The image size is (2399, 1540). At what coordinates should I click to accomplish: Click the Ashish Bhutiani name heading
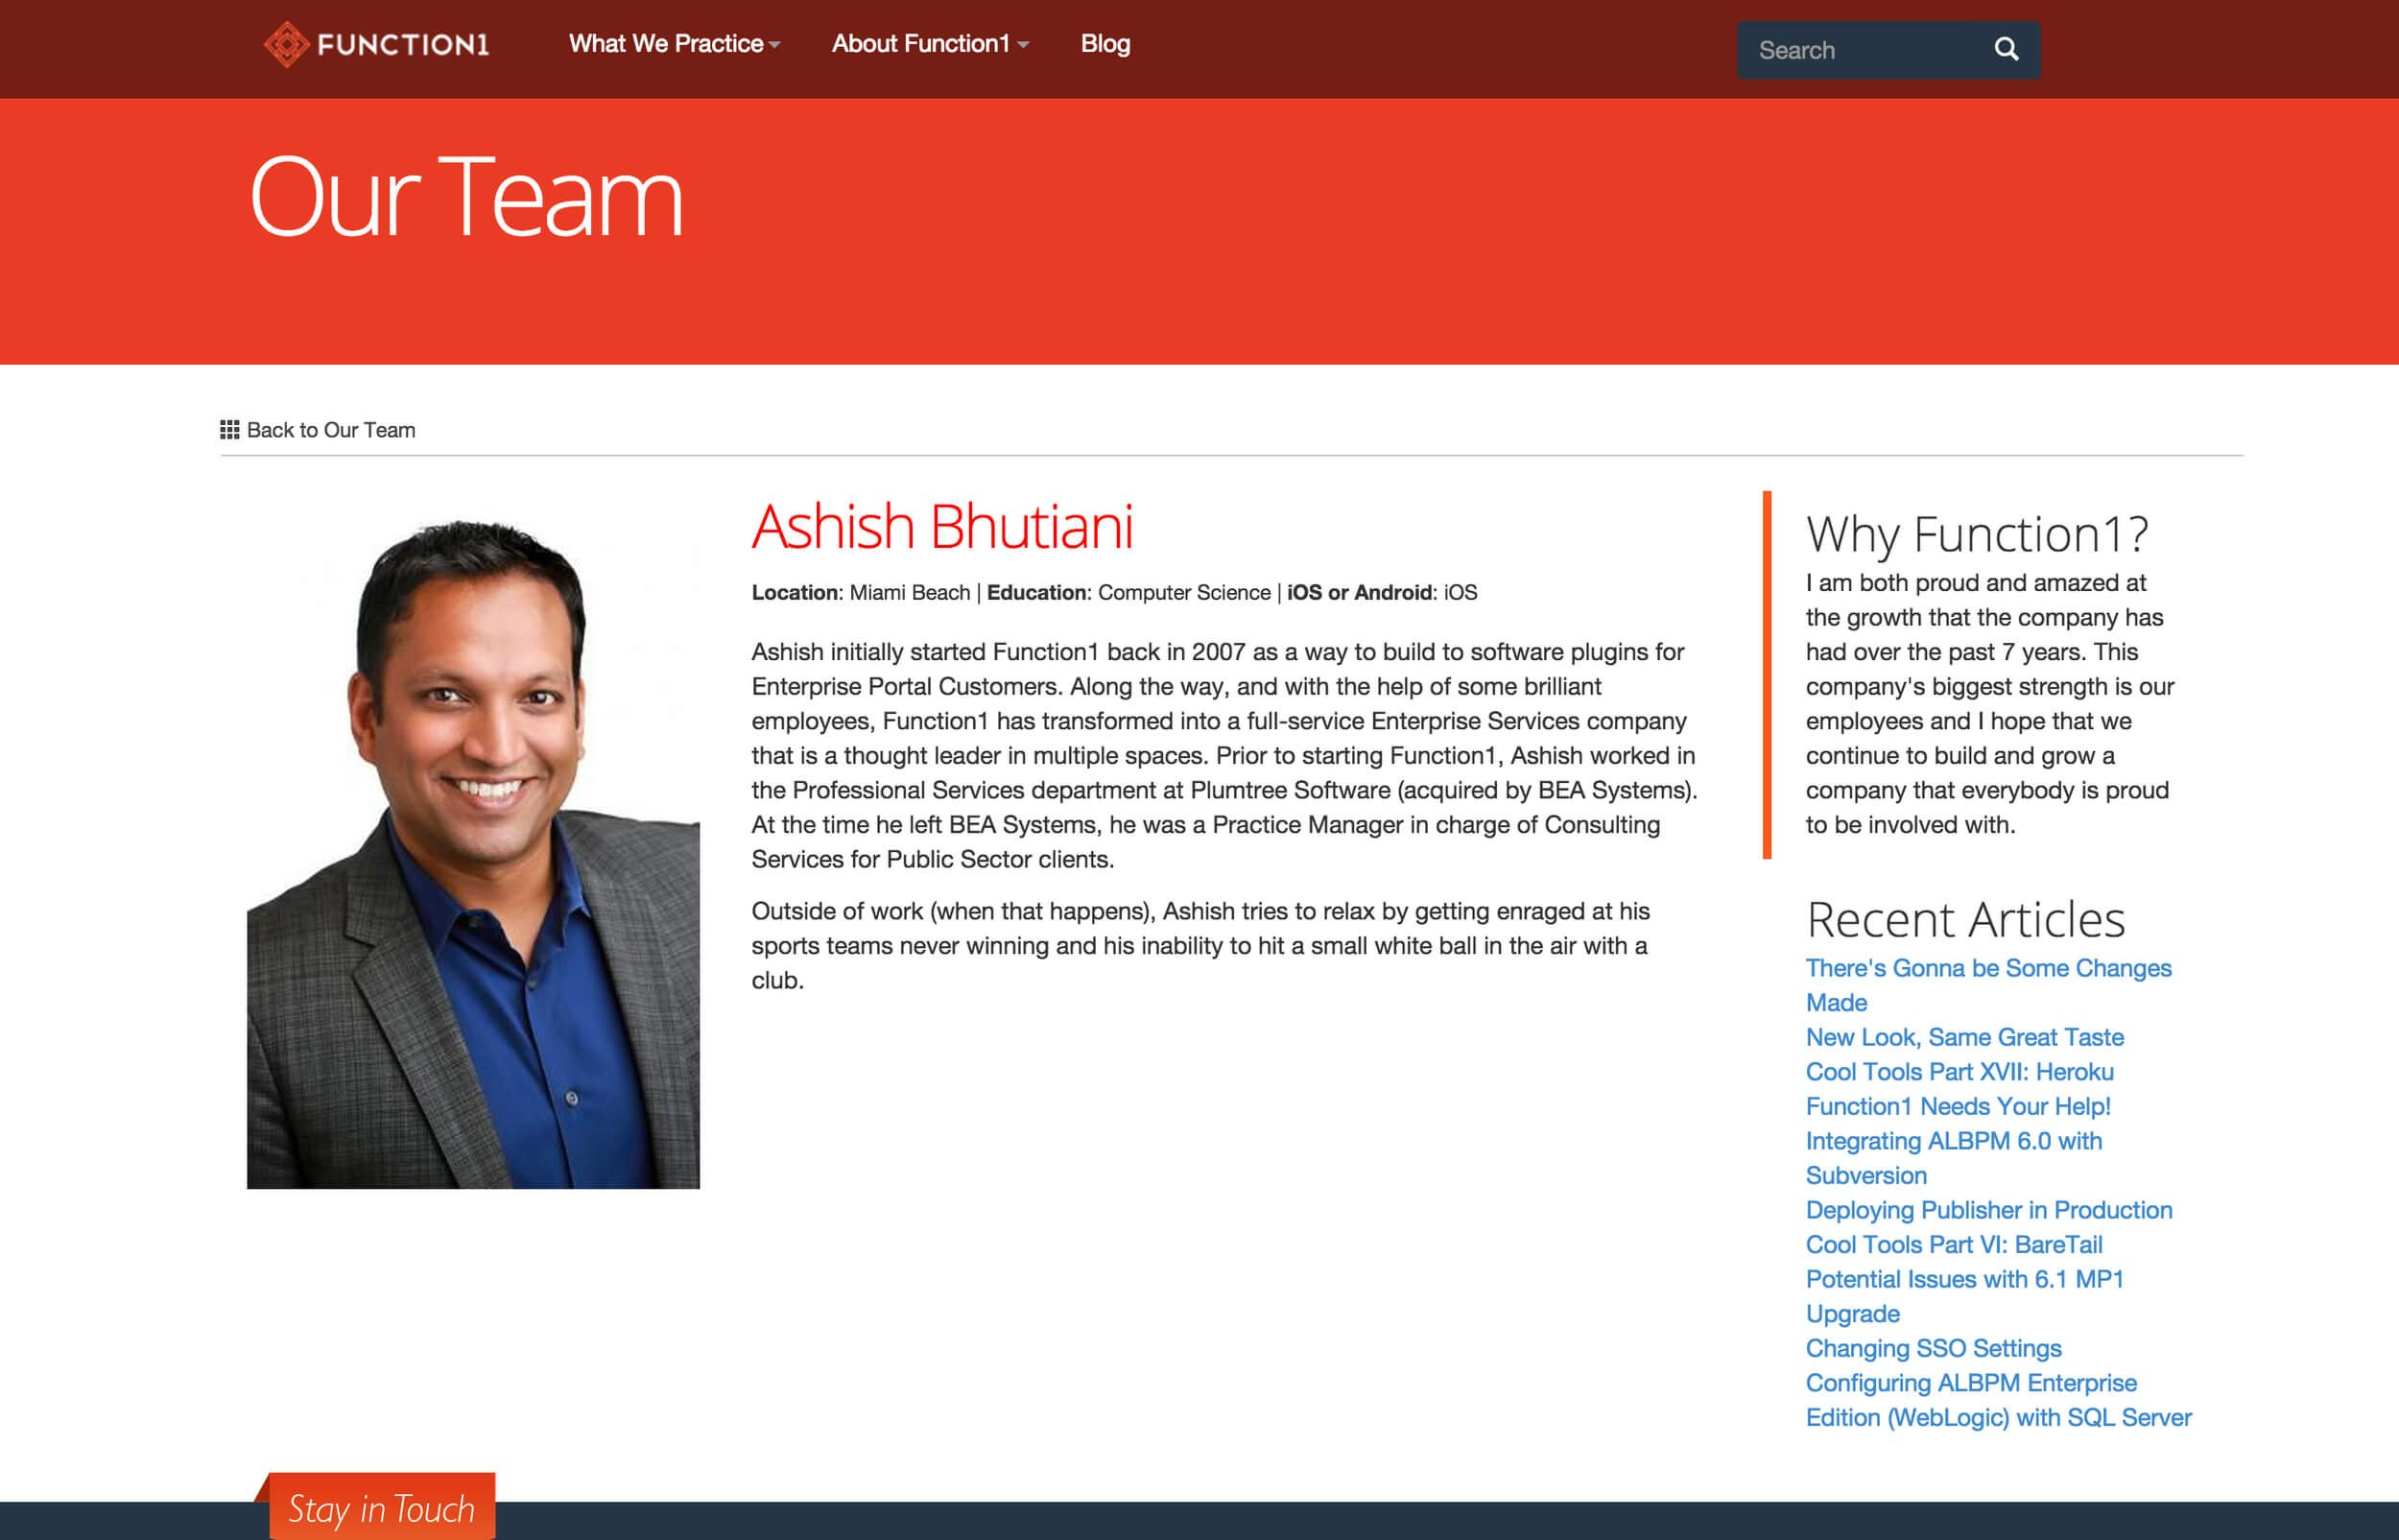(x=942, y=526)
